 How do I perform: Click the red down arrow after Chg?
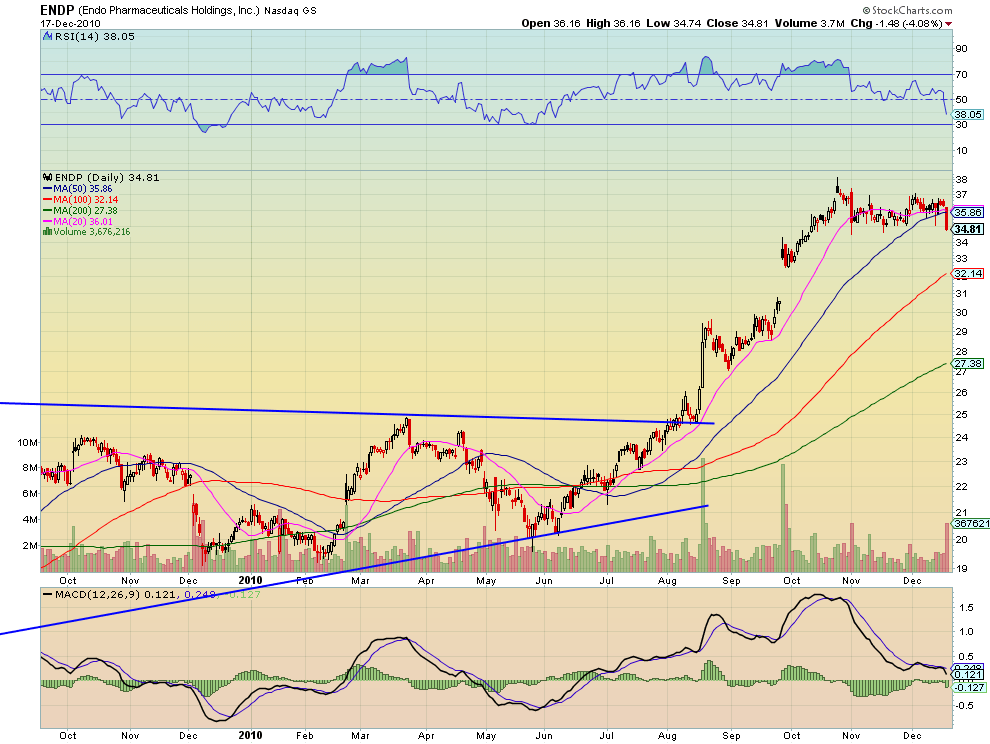click(x=948, y=24)
